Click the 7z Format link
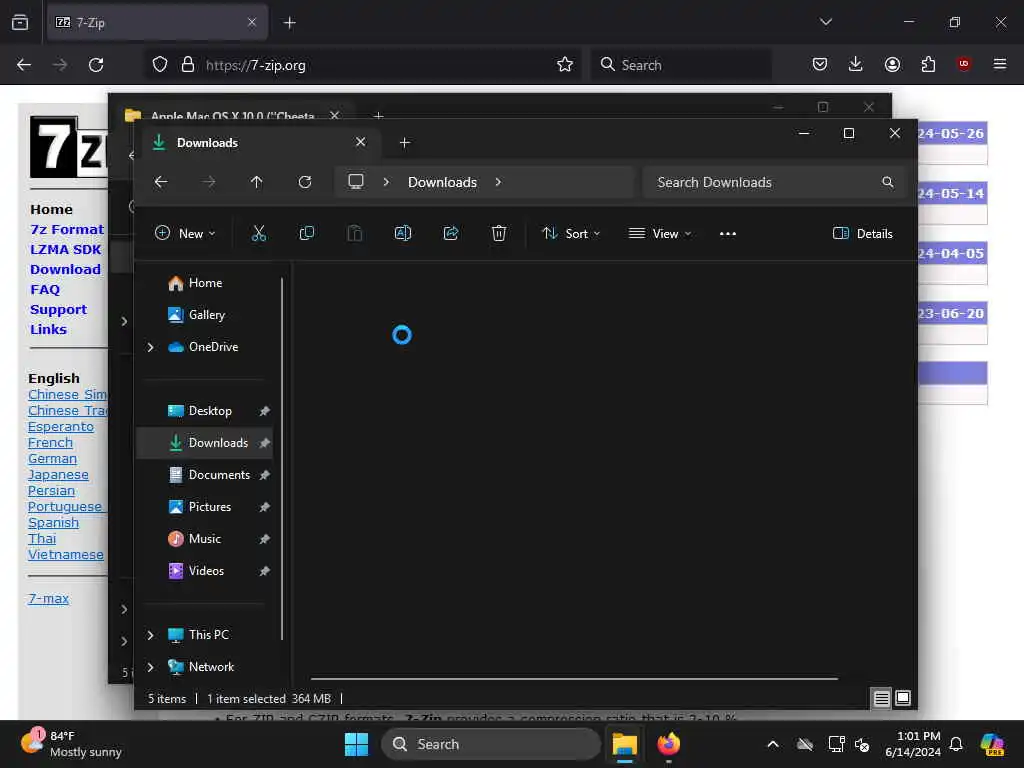Image resolution: width=1024 pixels, height=768 pixels. [67, 229]
